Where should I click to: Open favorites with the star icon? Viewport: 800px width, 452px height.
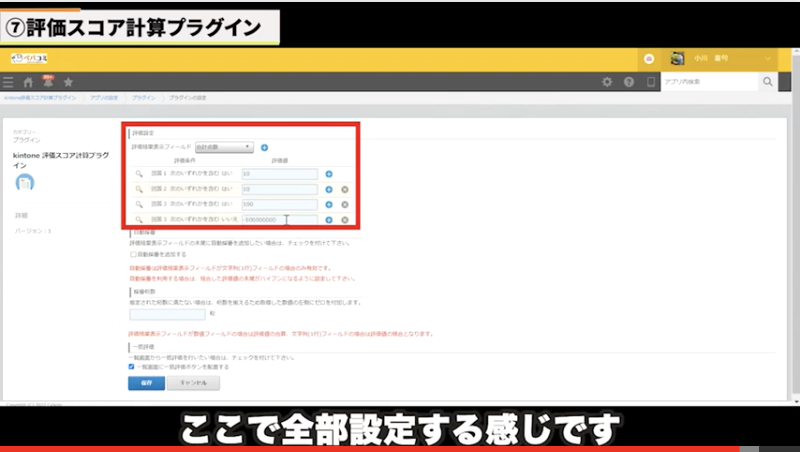click(x=67, y=82)
